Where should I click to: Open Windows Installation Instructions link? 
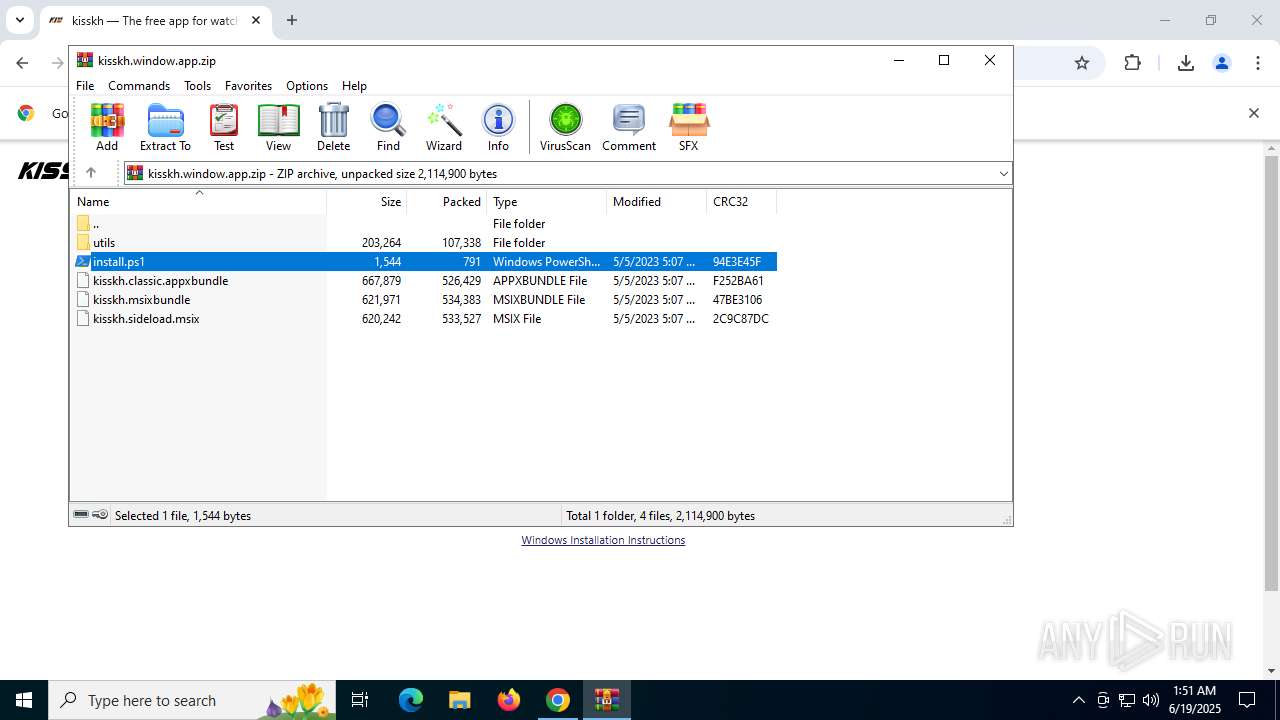603,540
